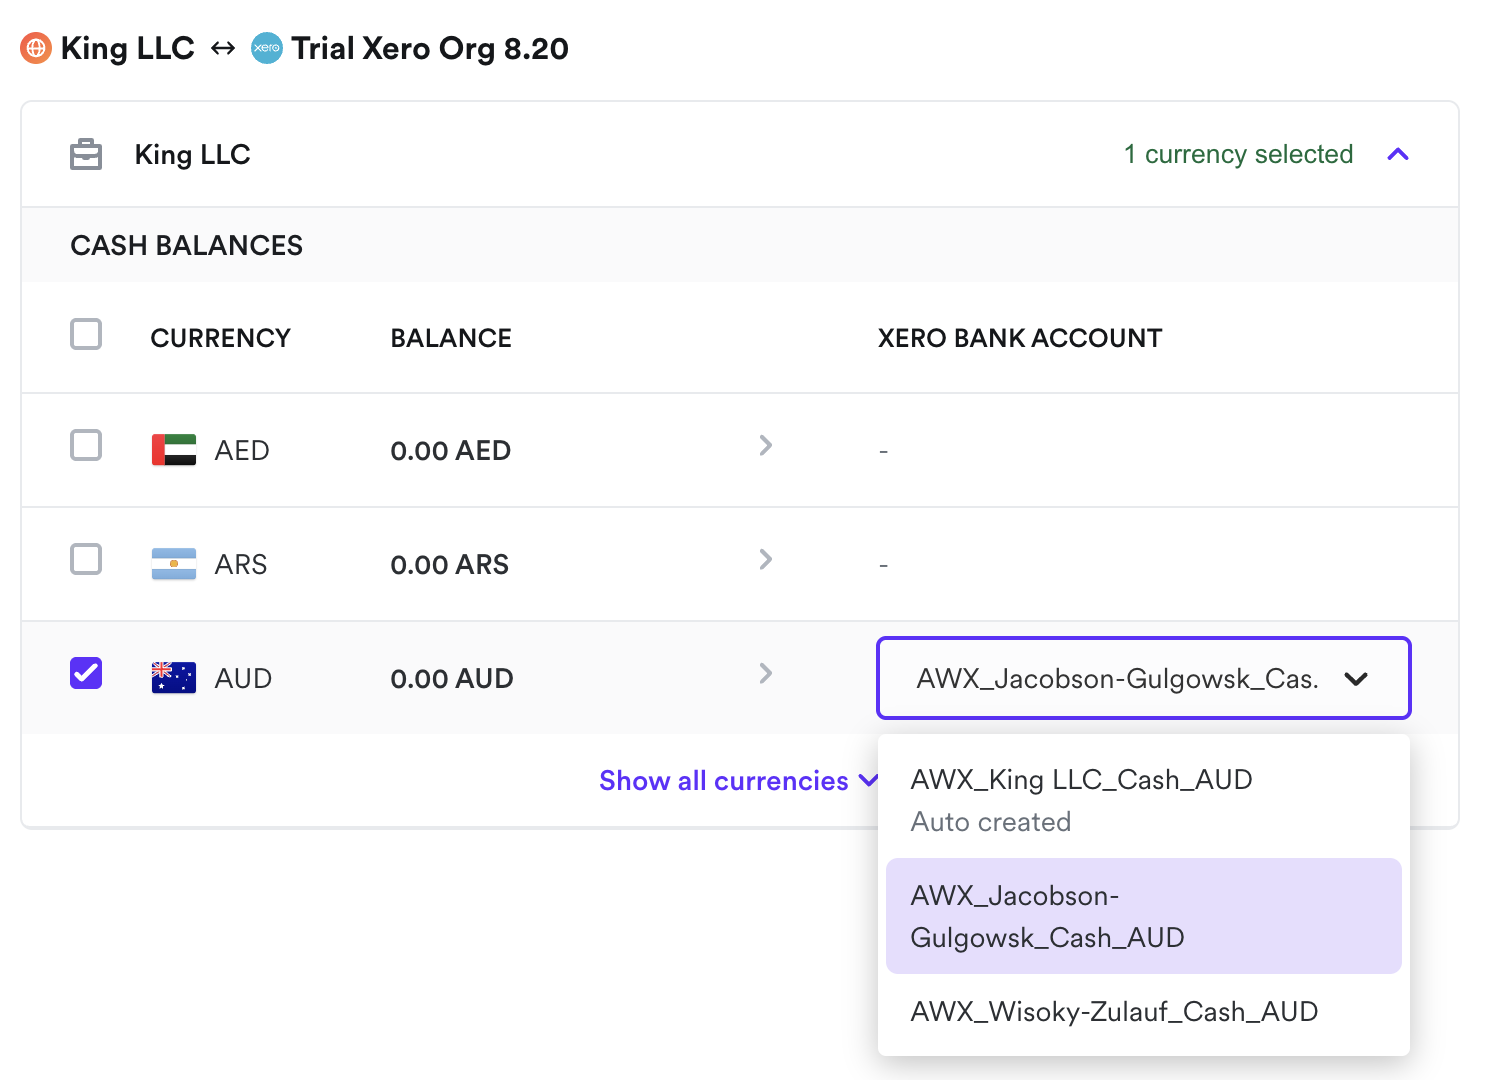Click the King LLC section title
The width and height of the screenshot is (1490, 1080).
click(192, 154)
